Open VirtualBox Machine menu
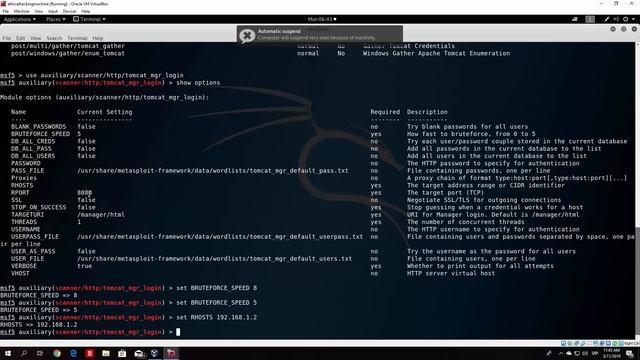Viewport: 640px width, 360px height. [22, 11]
